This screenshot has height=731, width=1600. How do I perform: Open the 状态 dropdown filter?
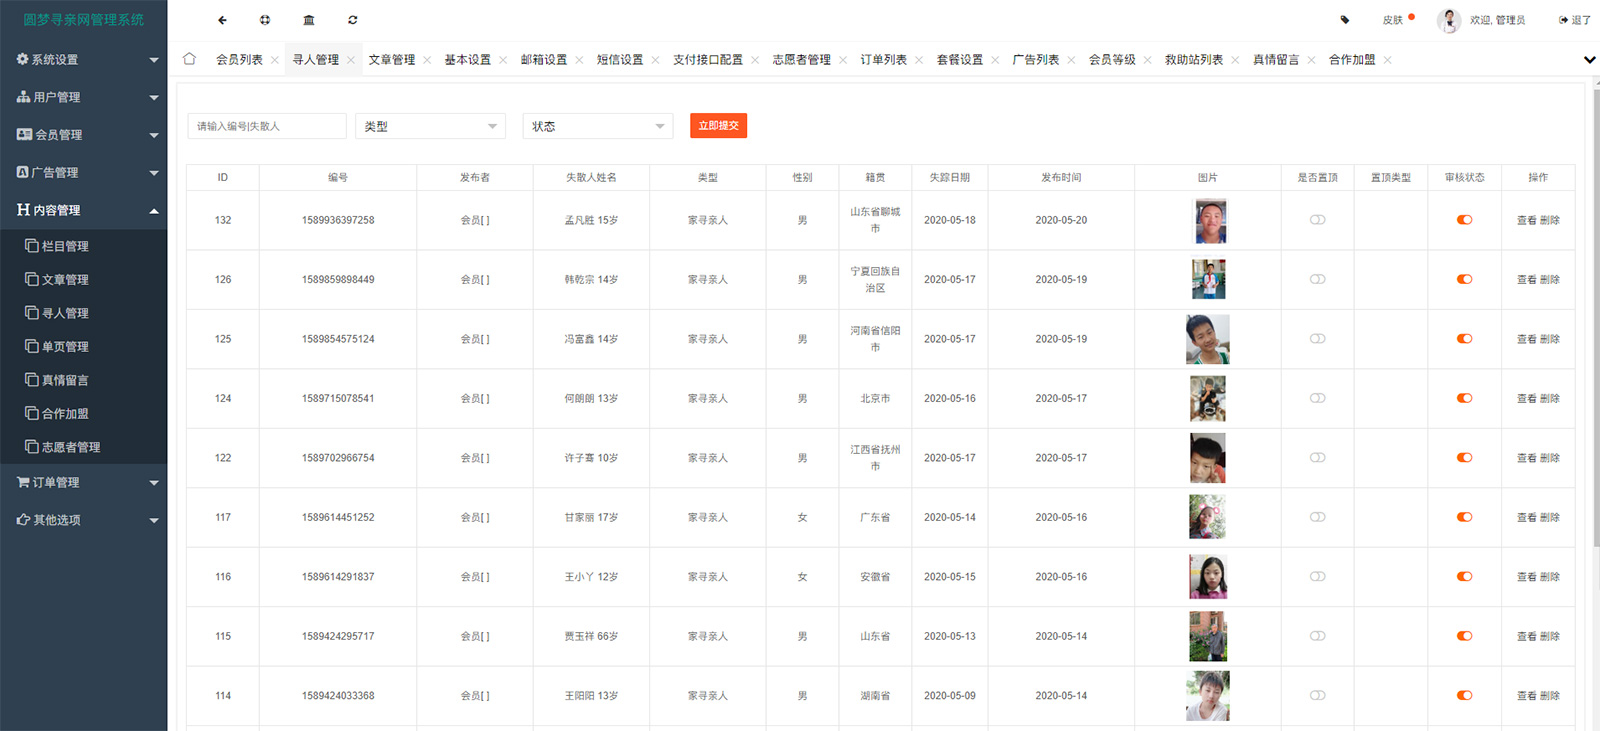pyautogui.click(x=598, y=126)
